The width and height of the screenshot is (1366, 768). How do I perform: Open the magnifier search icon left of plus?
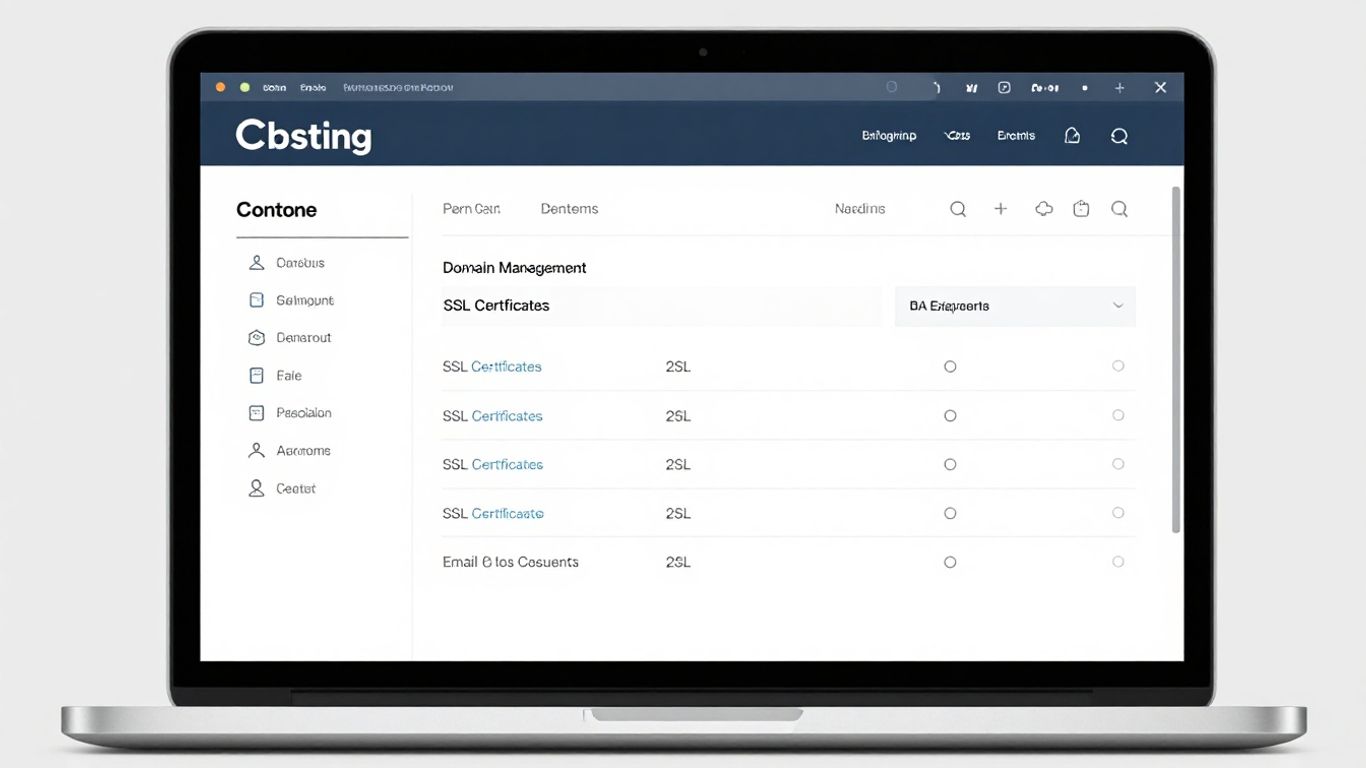point(958,208)
